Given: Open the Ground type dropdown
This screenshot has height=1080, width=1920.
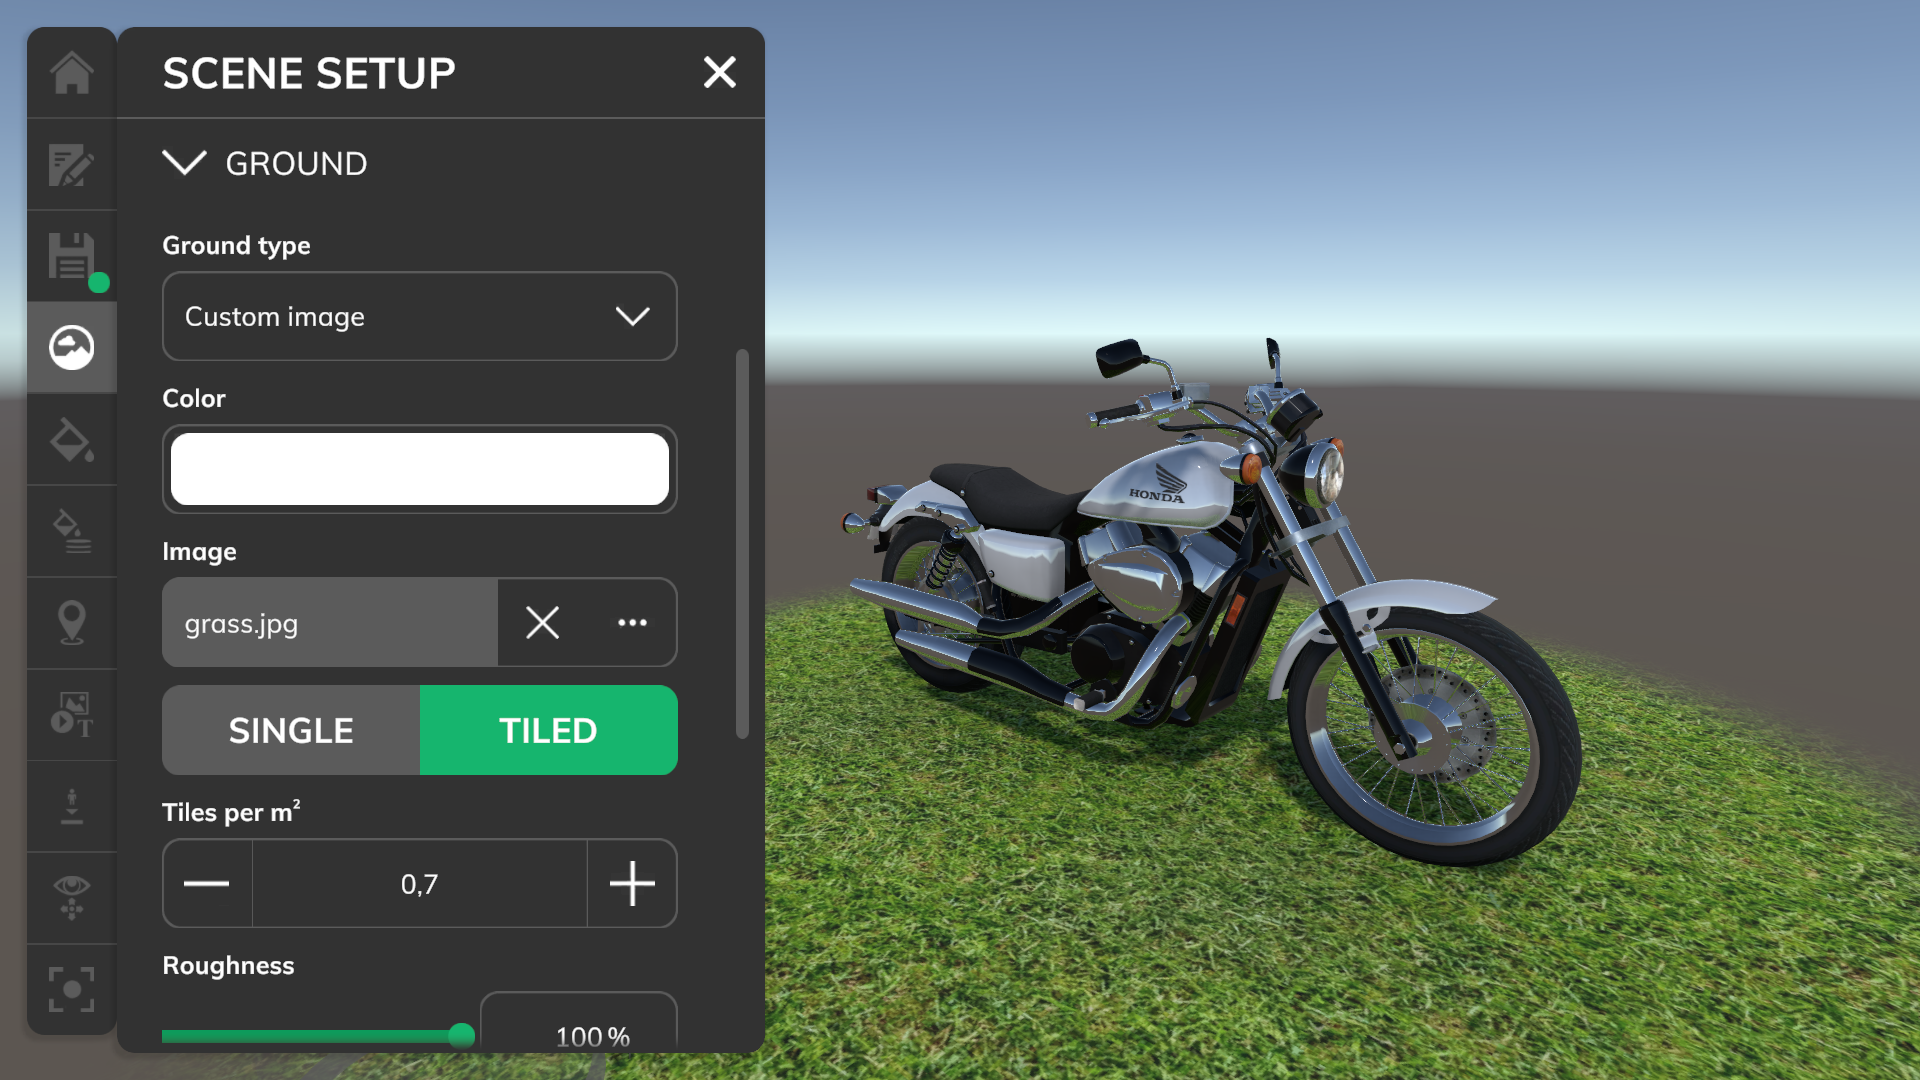Looking at the screenshot, I should click(x=419, y=316).
